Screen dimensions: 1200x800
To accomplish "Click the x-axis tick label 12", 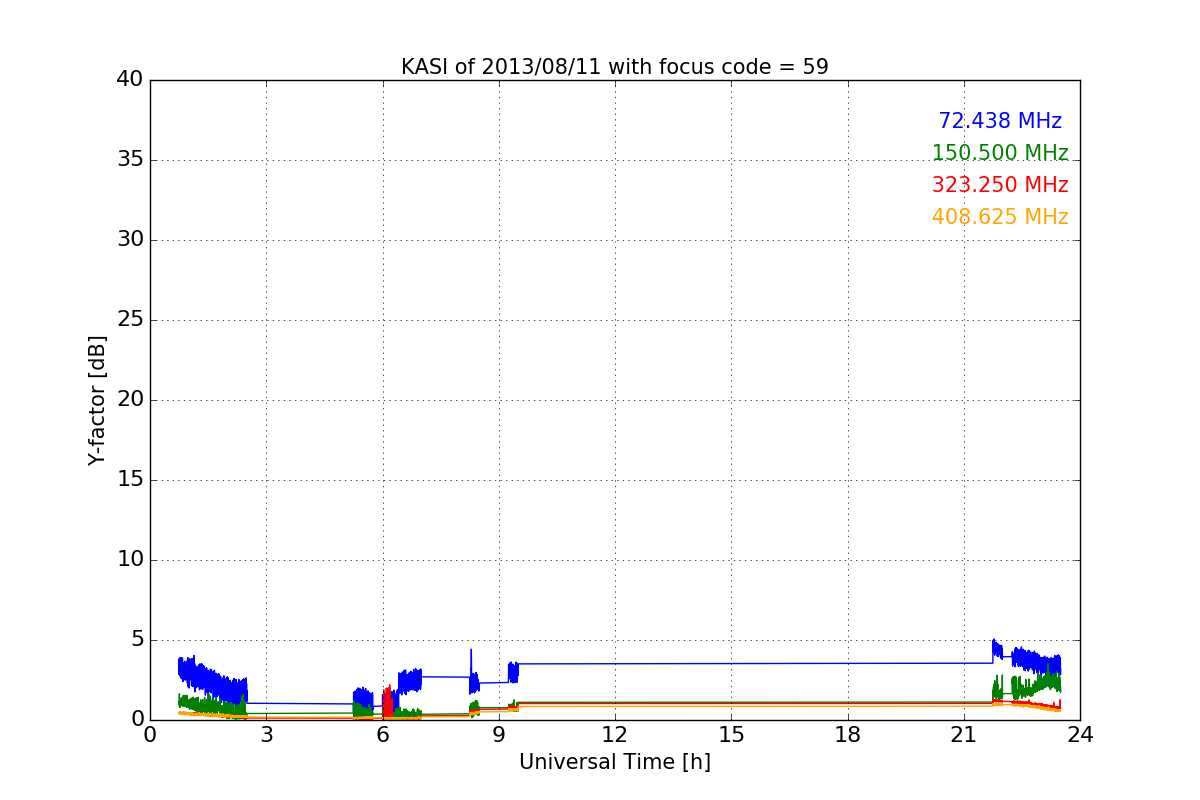I will pyautogui.click(x=615, y=735).
